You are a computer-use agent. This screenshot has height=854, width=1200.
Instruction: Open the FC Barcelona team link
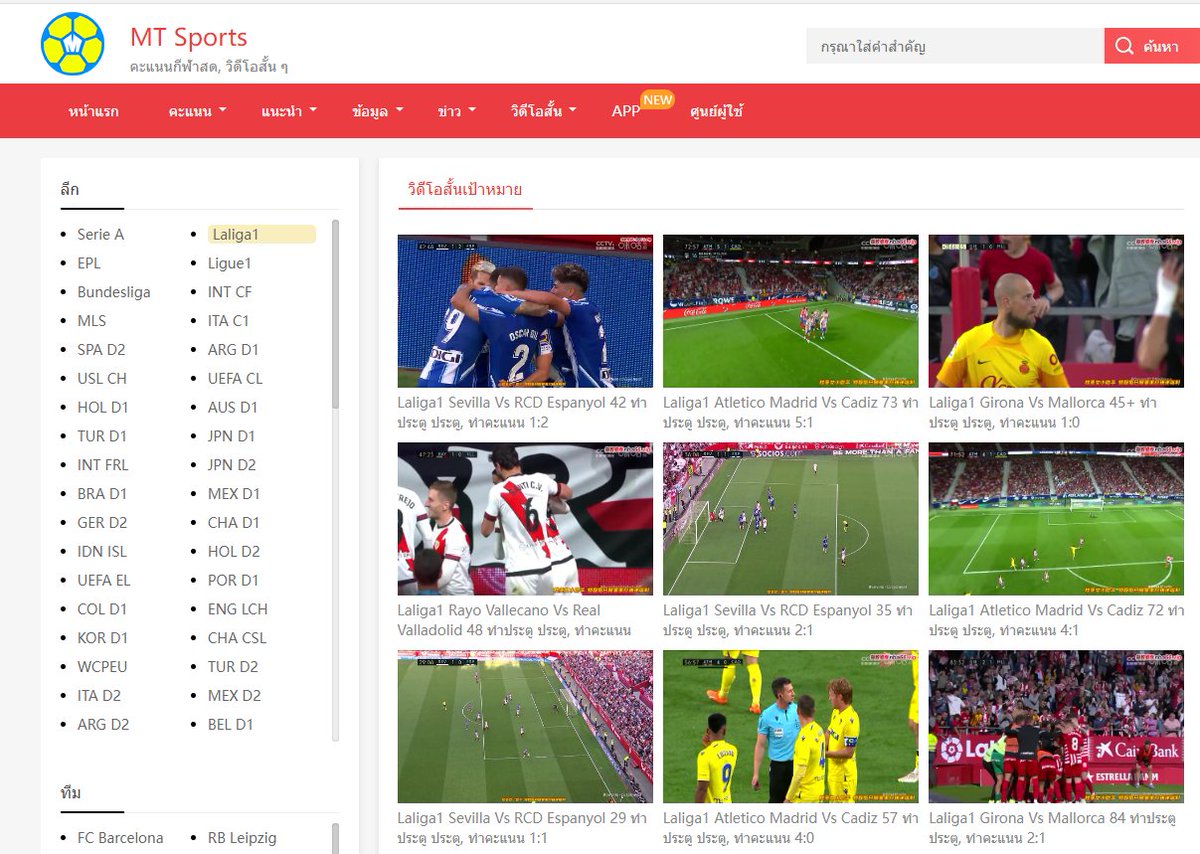pyautogui.click(x=120, y=838)
